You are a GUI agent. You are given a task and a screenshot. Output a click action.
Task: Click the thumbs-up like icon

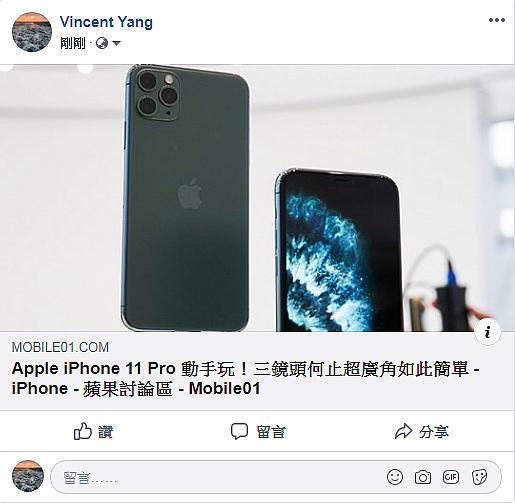point(82,431)
